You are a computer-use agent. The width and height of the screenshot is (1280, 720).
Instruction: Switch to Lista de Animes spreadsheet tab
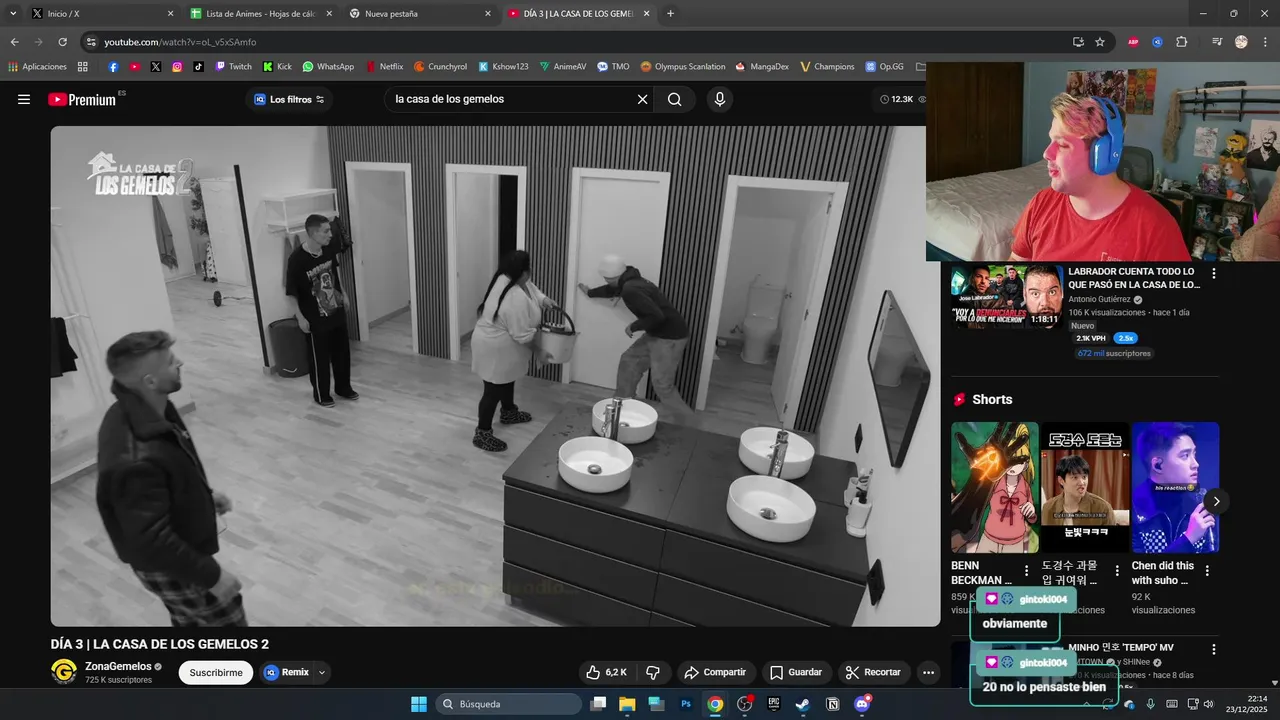[260, 14]
